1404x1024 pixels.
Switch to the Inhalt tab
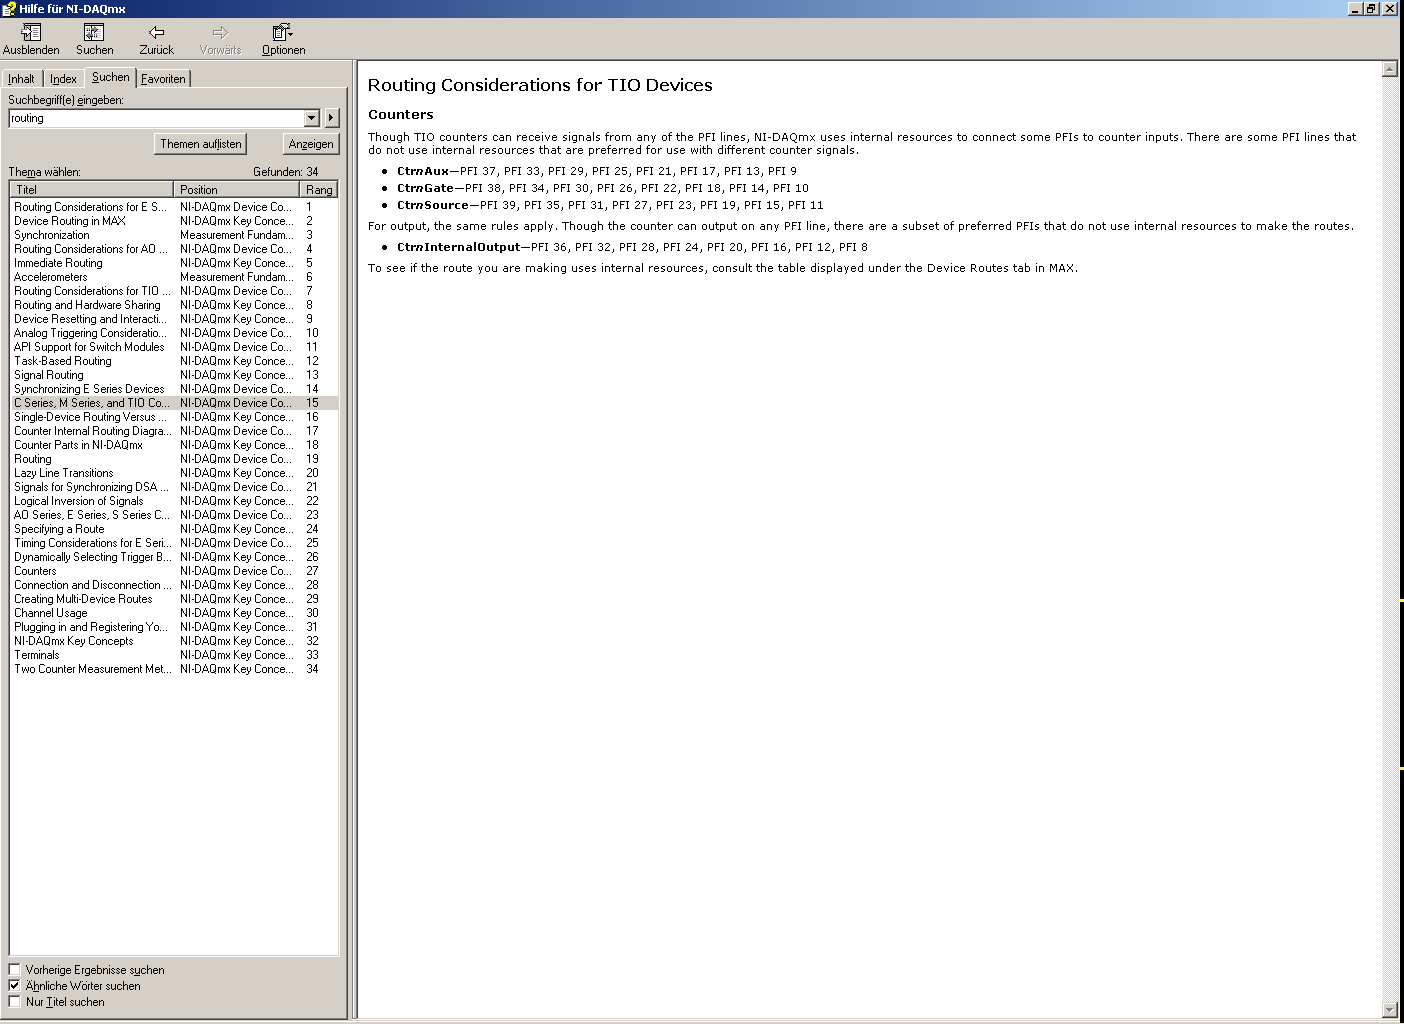coord(21,79)
